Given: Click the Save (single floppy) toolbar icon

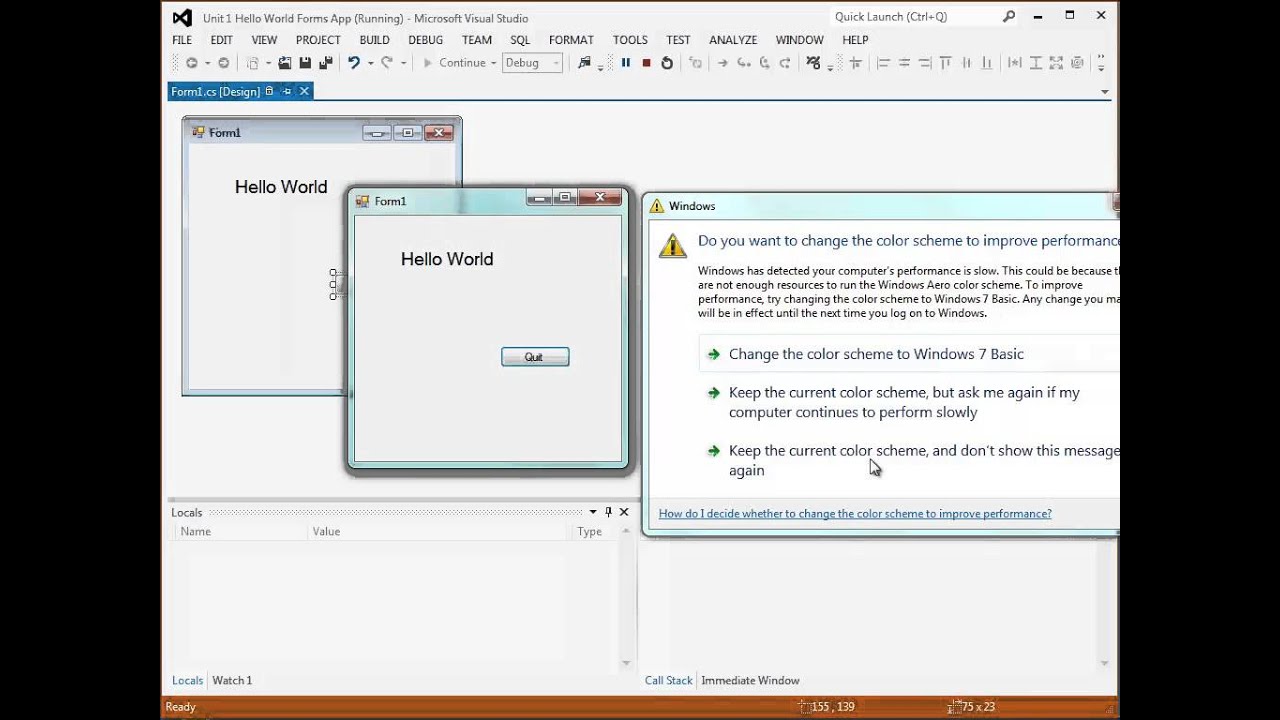Looking at the screenshot, I should [305, 63].
